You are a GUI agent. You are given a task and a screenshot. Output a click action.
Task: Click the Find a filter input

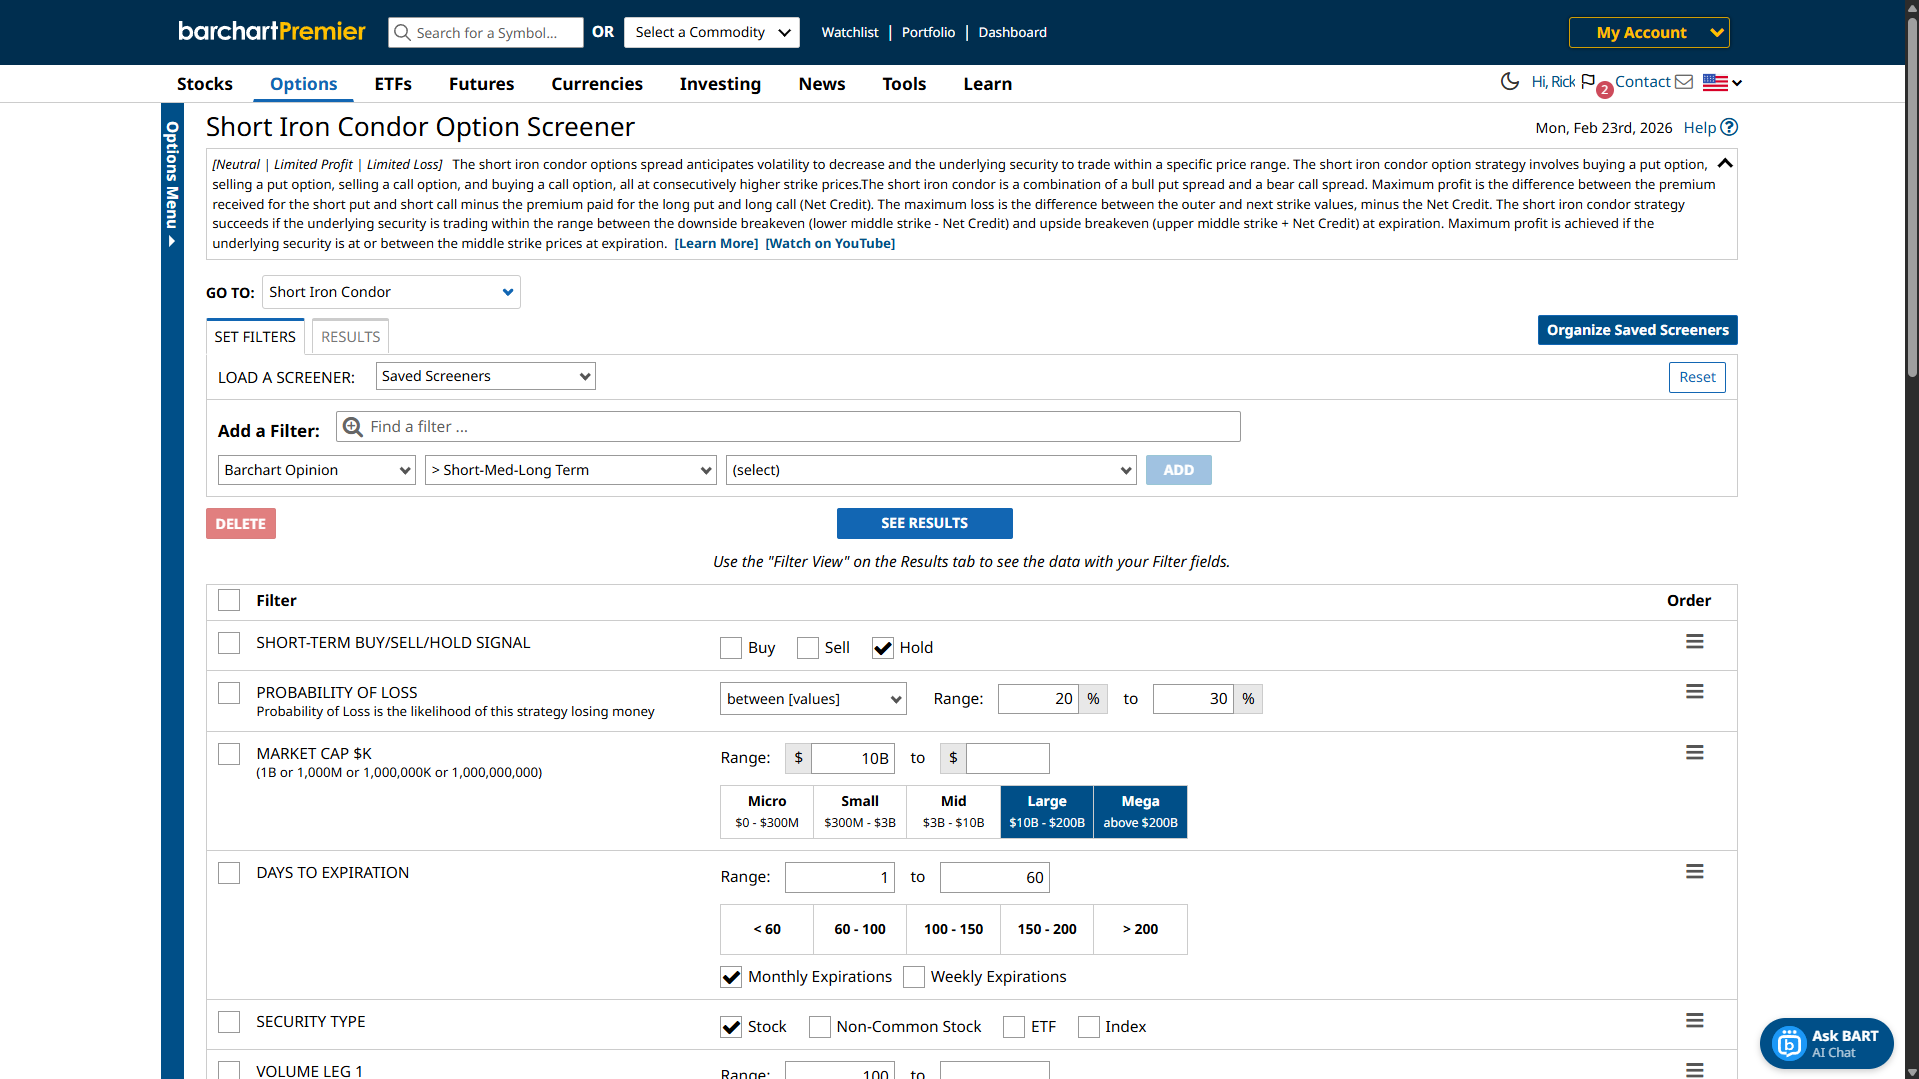coord(788,427)
